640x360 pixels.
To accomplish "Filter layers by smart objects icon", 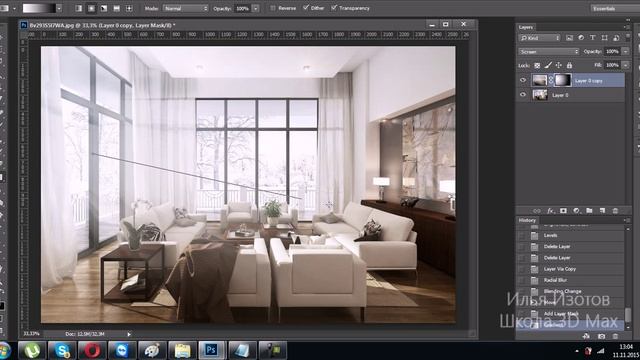I will point(616,38).
